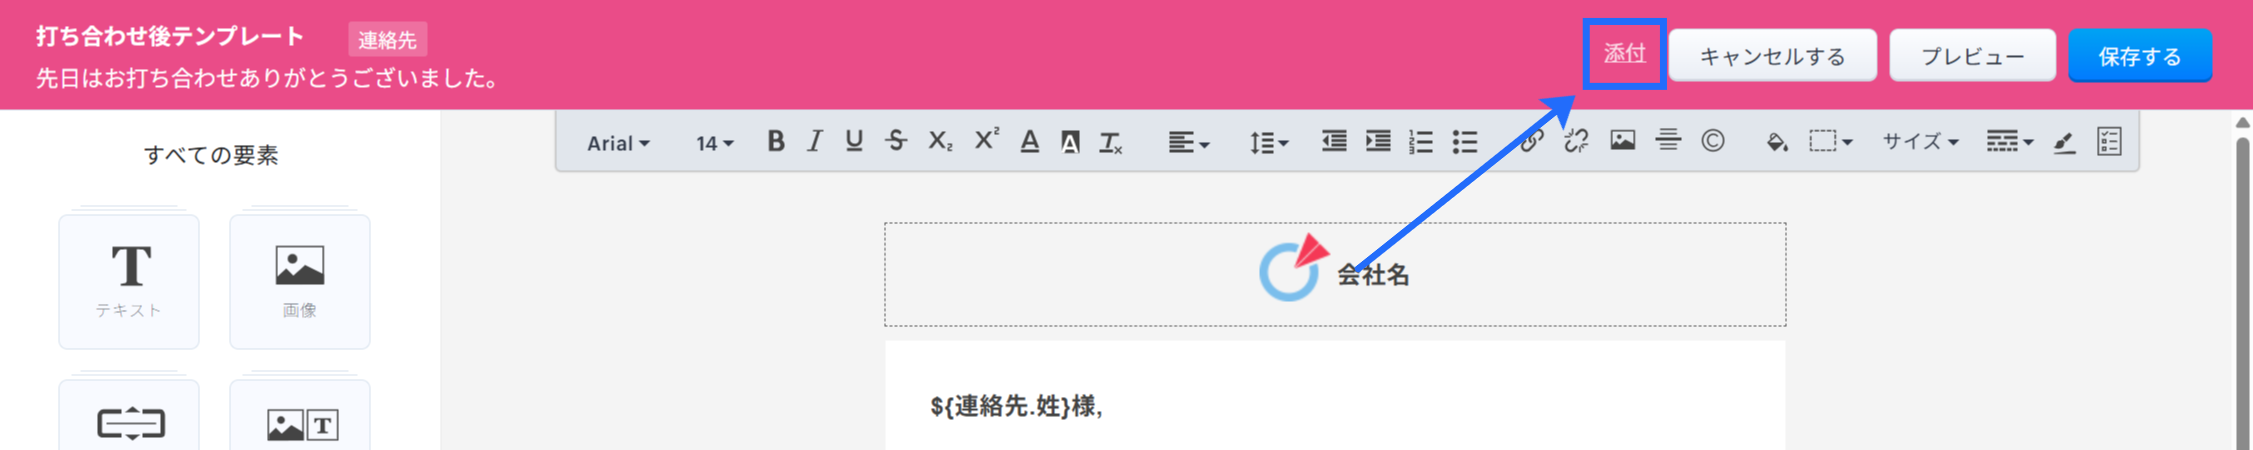Click the superscript icon
2253x450 pixels.
(986, 140)
